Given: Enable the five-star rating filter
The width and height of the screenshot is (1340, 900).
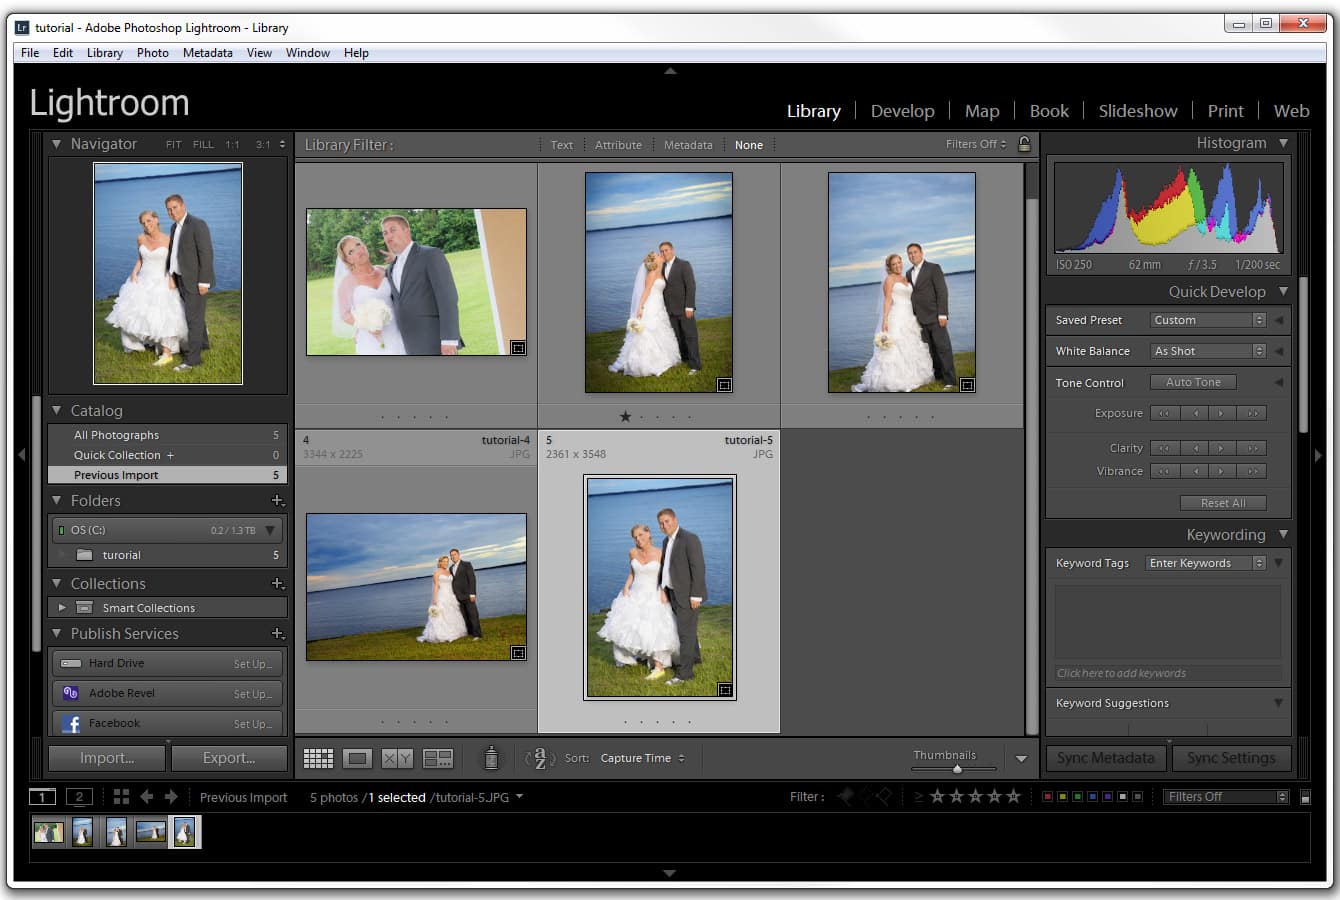Looking at the screenshot, I should pos(1013,796).
